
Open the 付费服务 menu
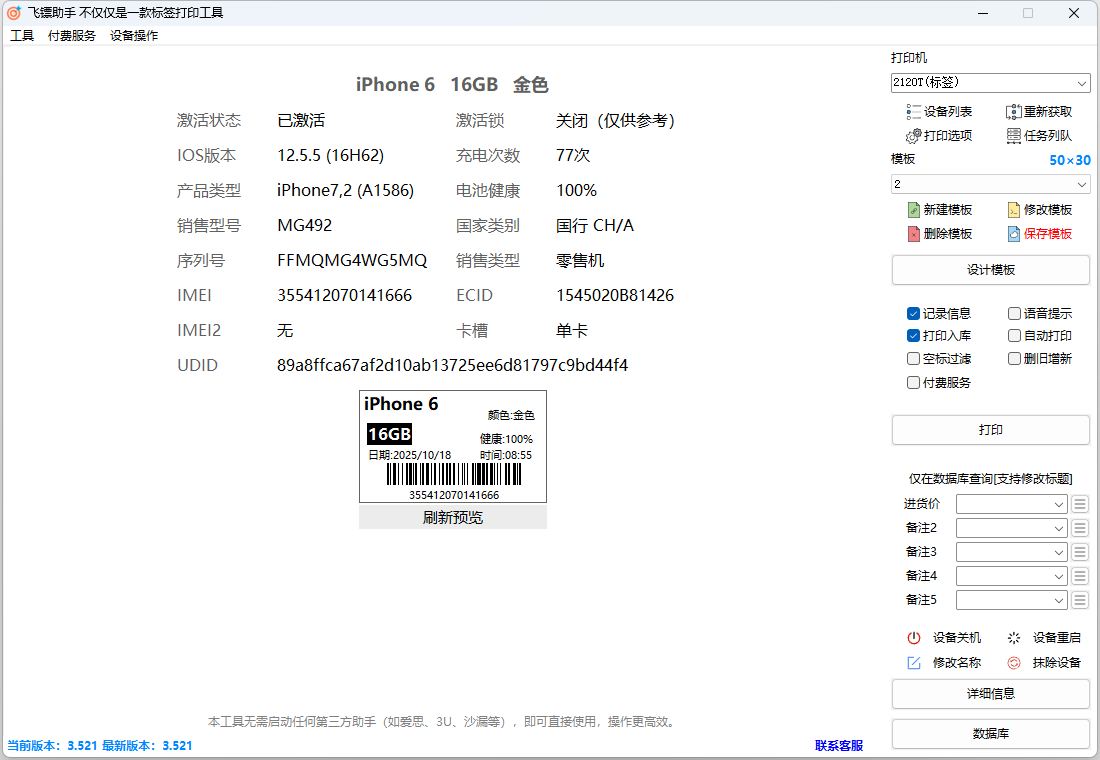[72, 36]
